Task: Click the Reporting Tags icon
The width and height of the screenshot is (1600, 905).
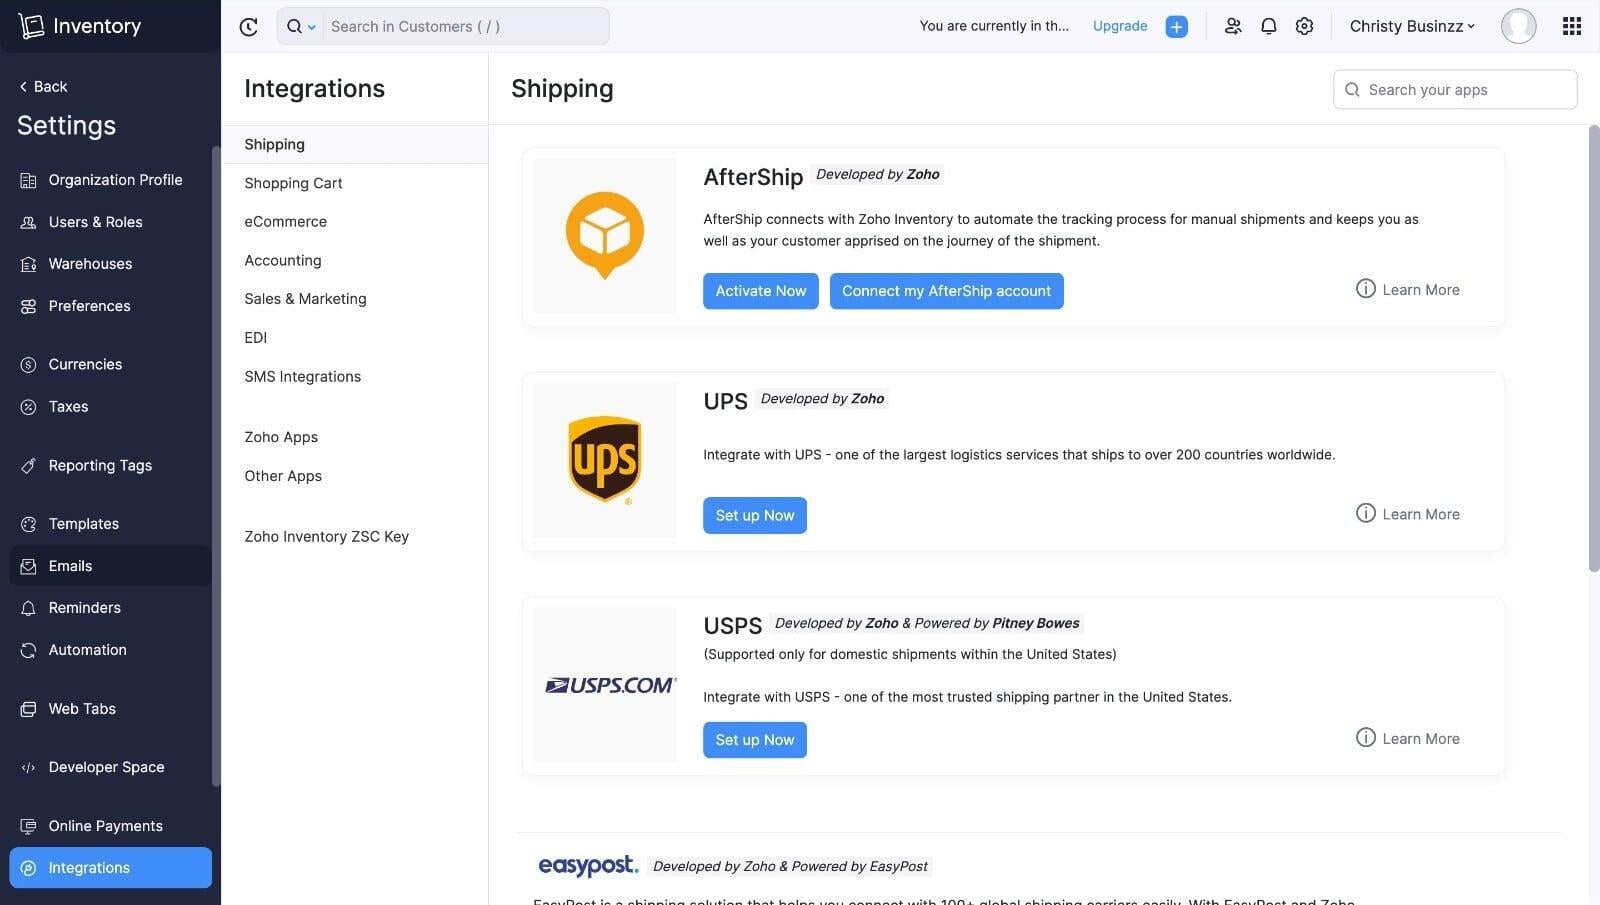Action: tap(27, 465)
